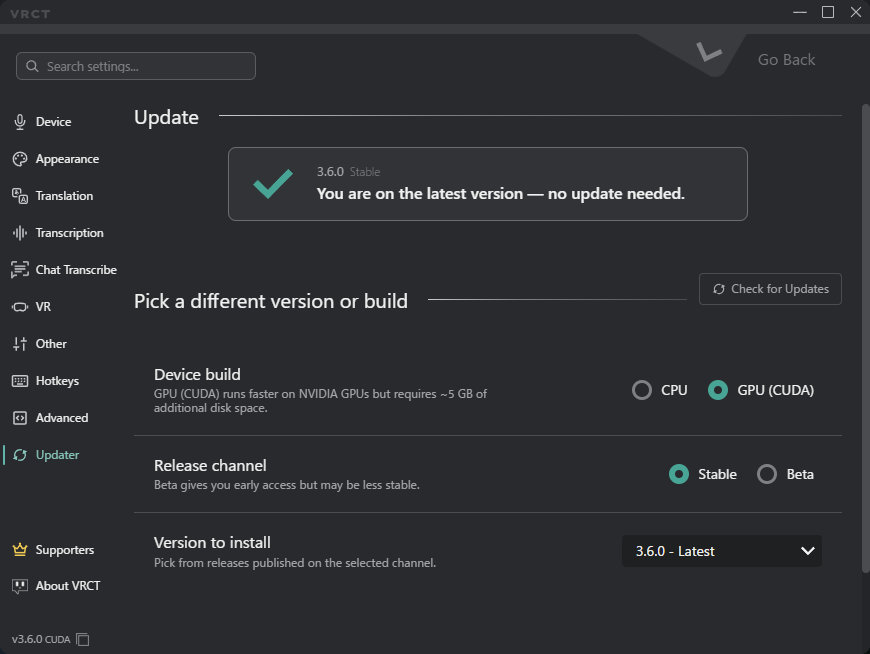Click the crown icon for Supporters
This screenshot has height=654, width=870.
point(20,550)
